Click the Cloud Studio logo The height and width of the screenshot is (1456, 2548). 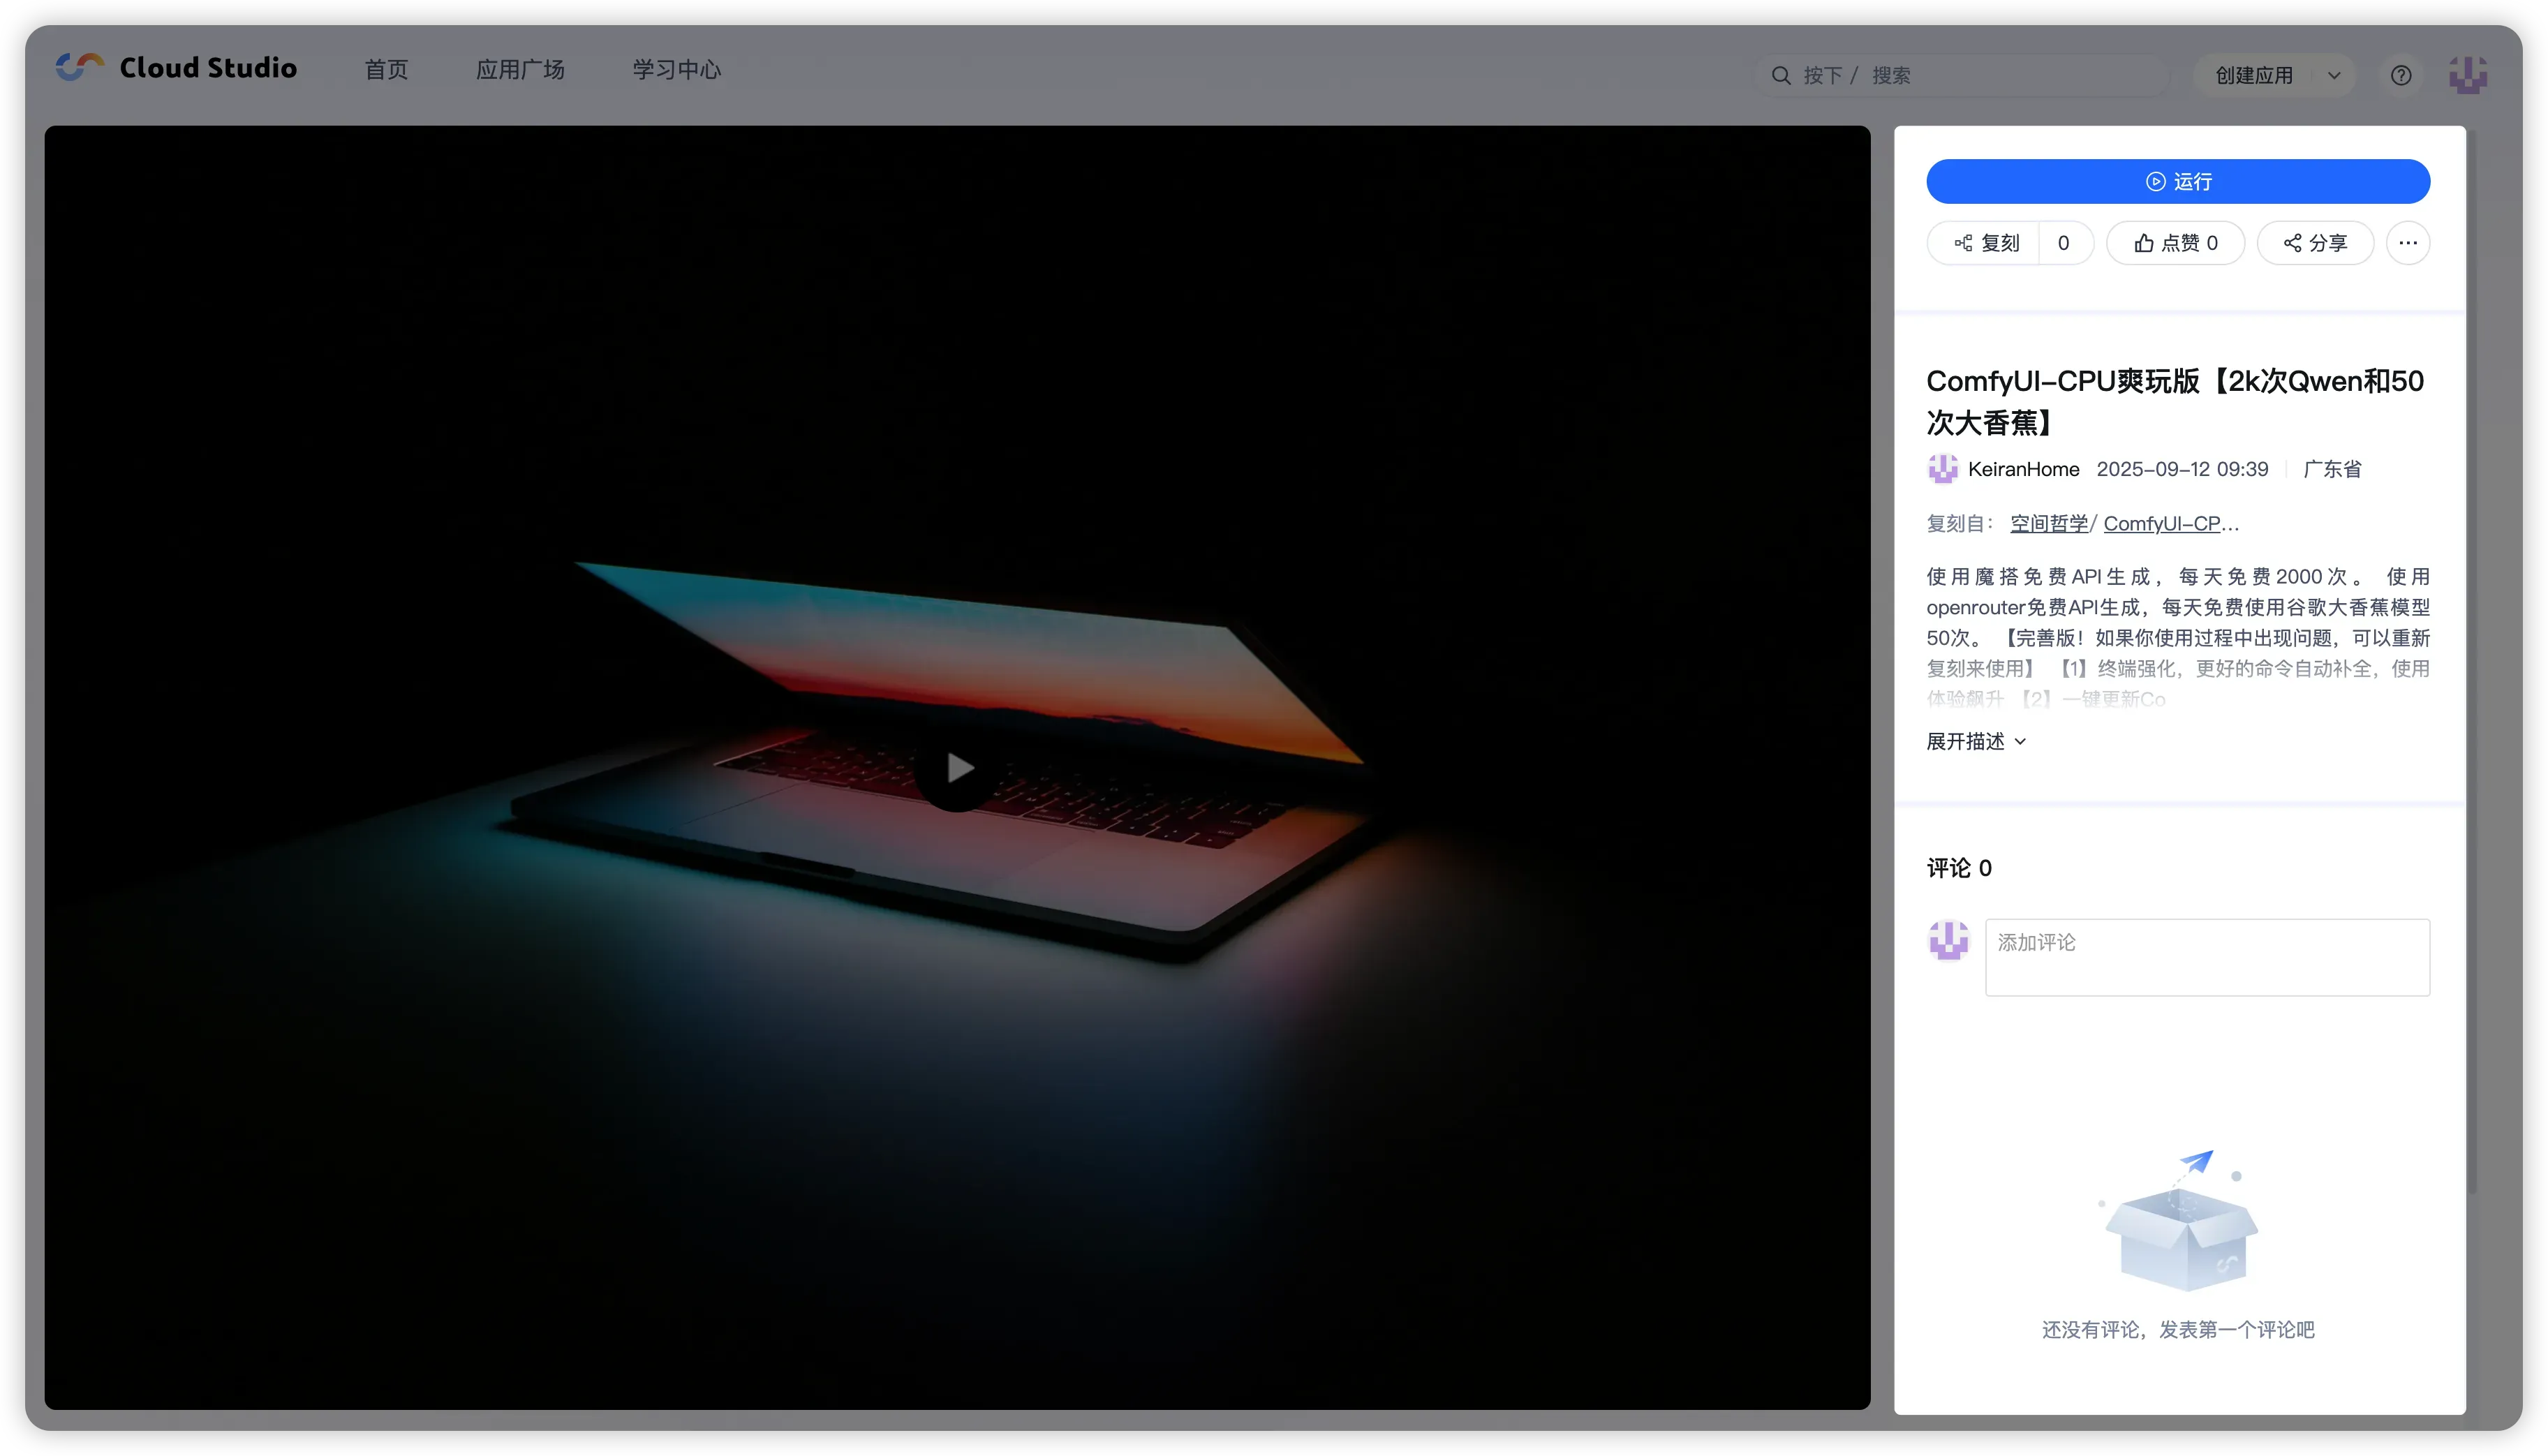[176, 68]
